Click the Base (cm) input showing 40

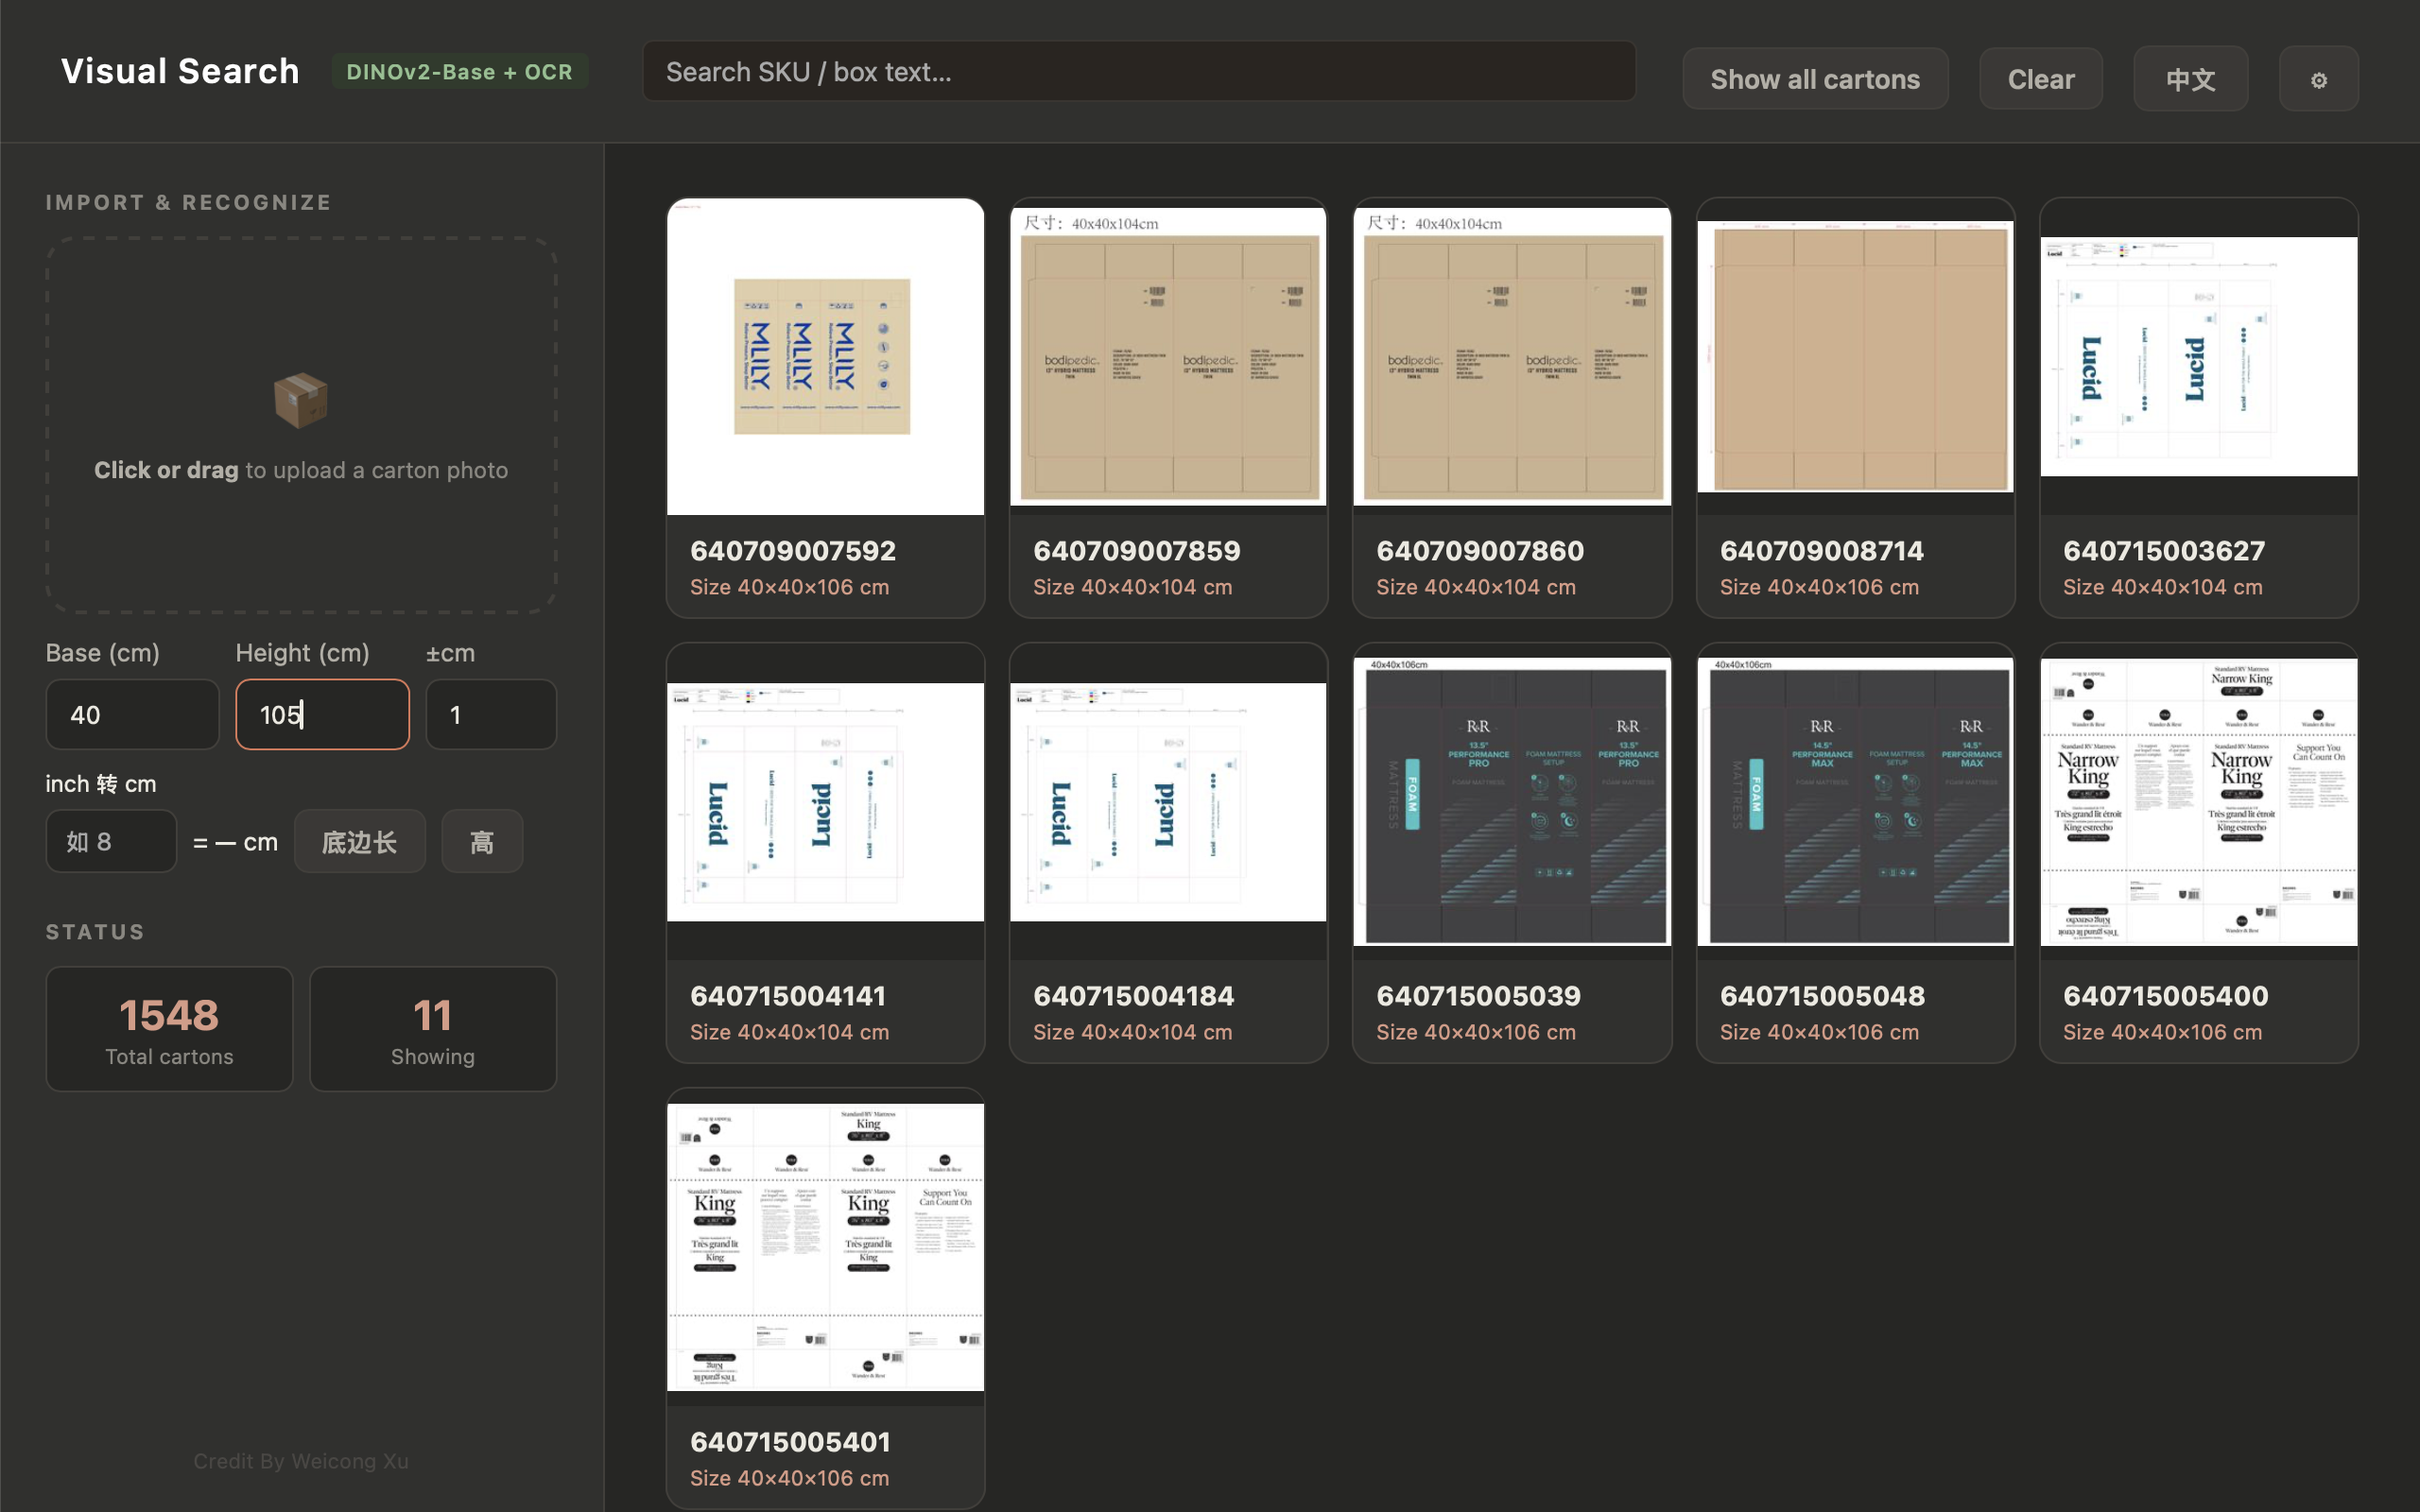click(x=132, y=714)
